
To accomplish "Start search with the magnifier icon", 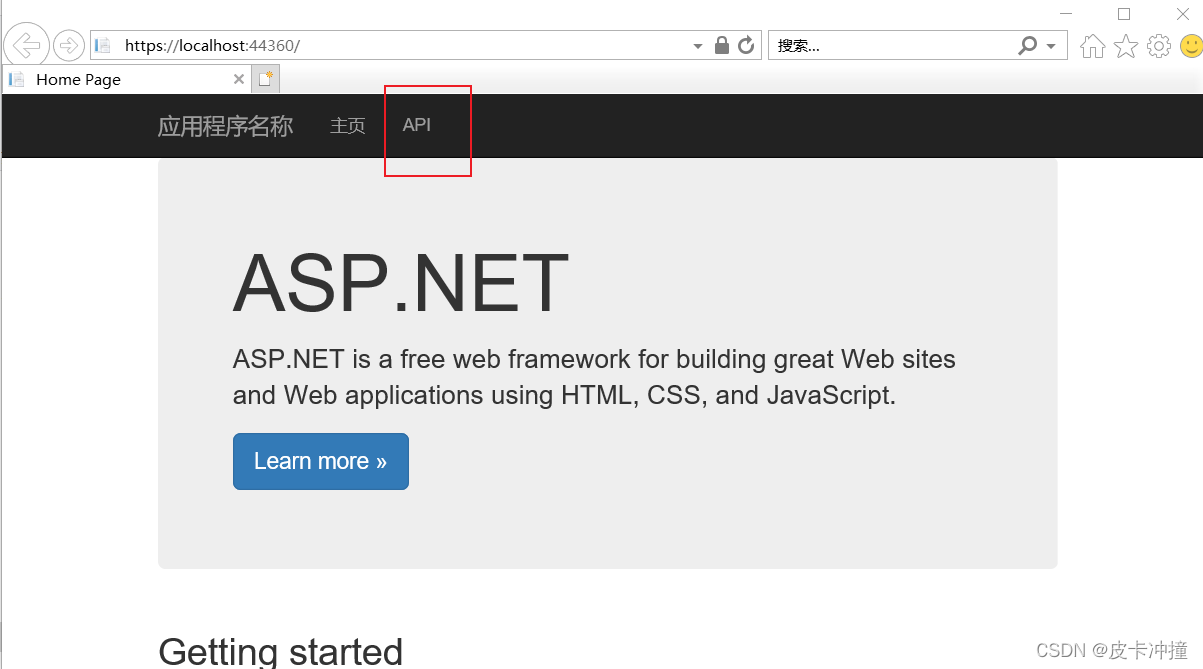I will 1028,45.
